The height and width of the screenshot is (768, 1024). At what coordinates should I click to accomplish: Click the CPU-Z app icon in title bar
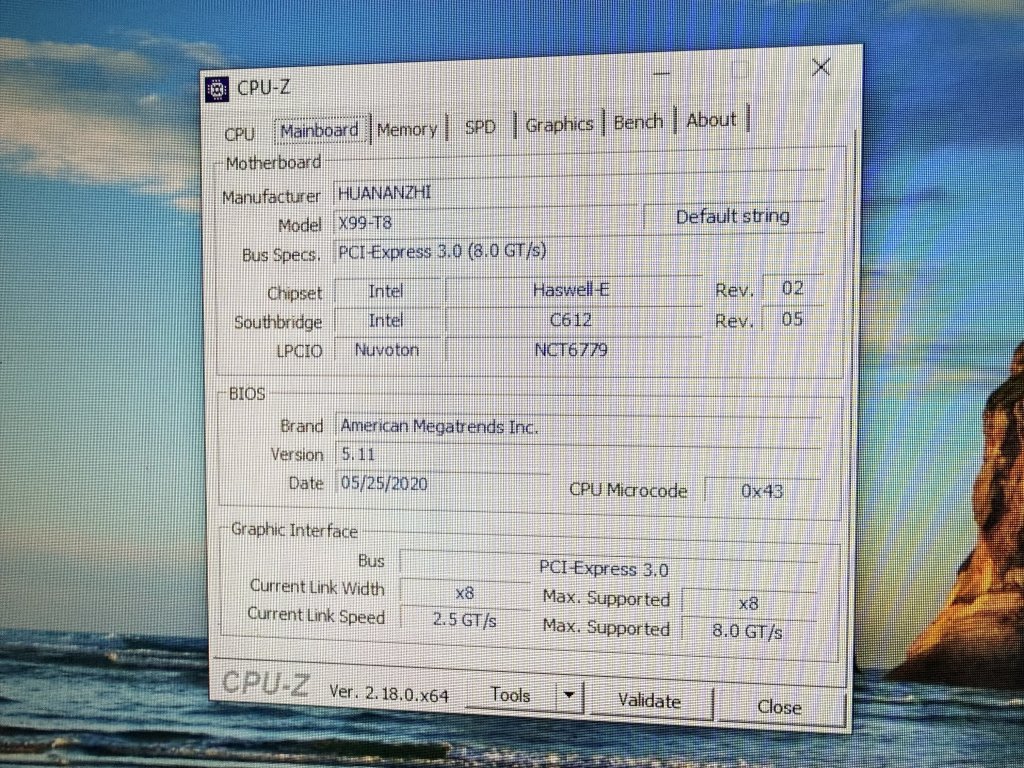pos(217,89)
